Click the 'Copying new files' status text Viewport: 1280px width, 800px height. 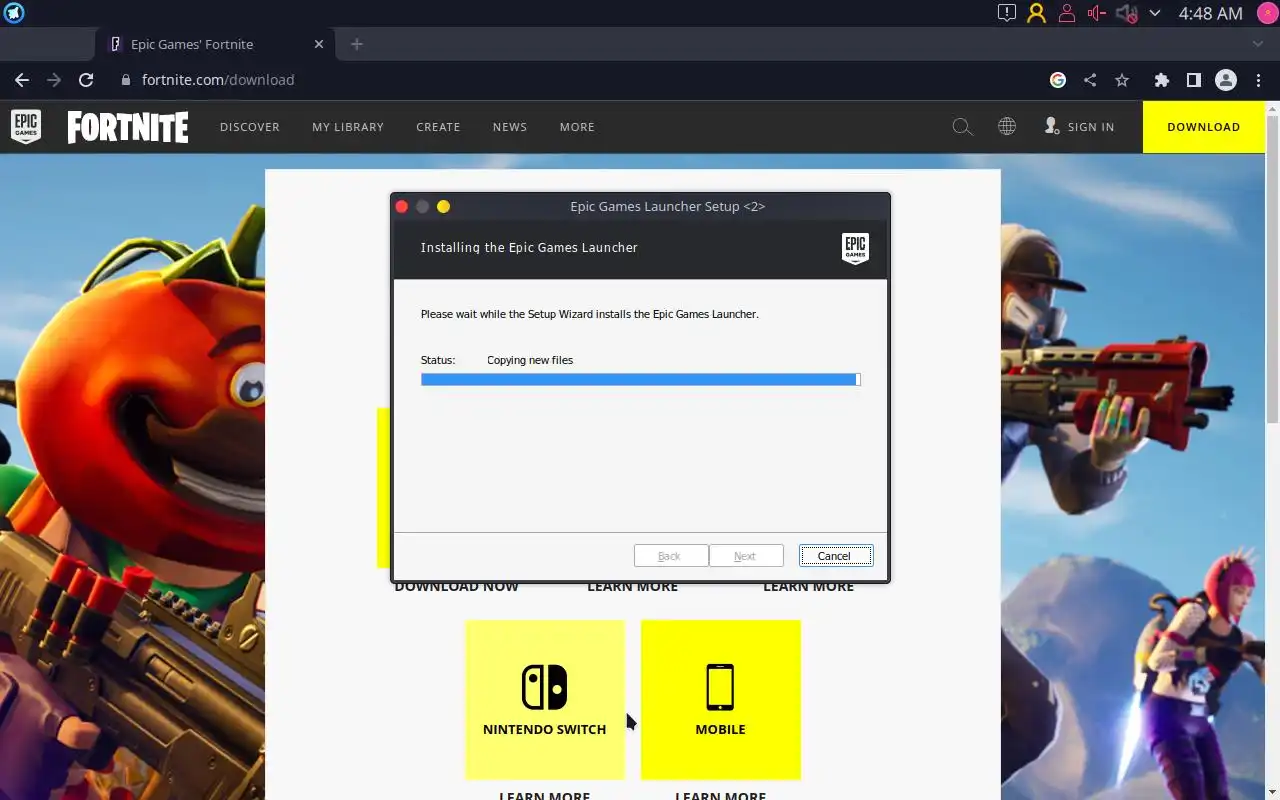530,360
